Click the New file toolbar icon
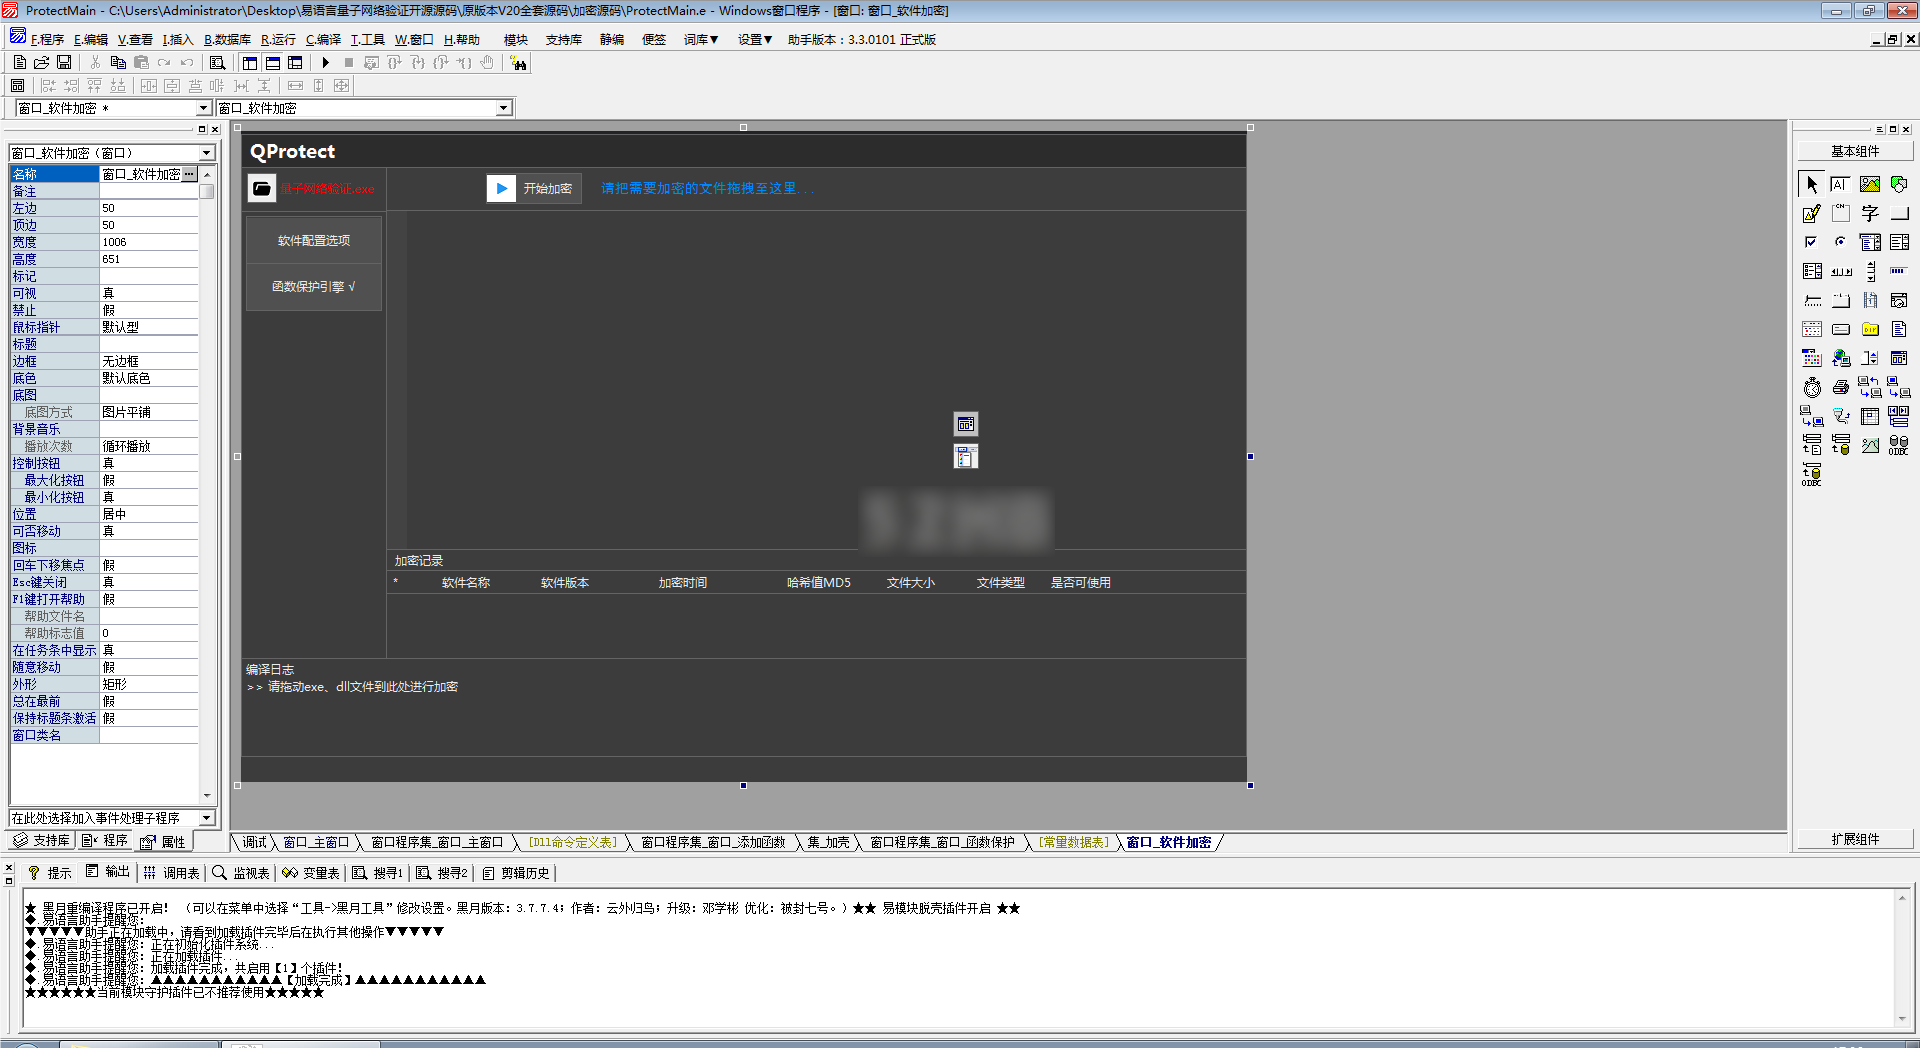 [20, 63]
